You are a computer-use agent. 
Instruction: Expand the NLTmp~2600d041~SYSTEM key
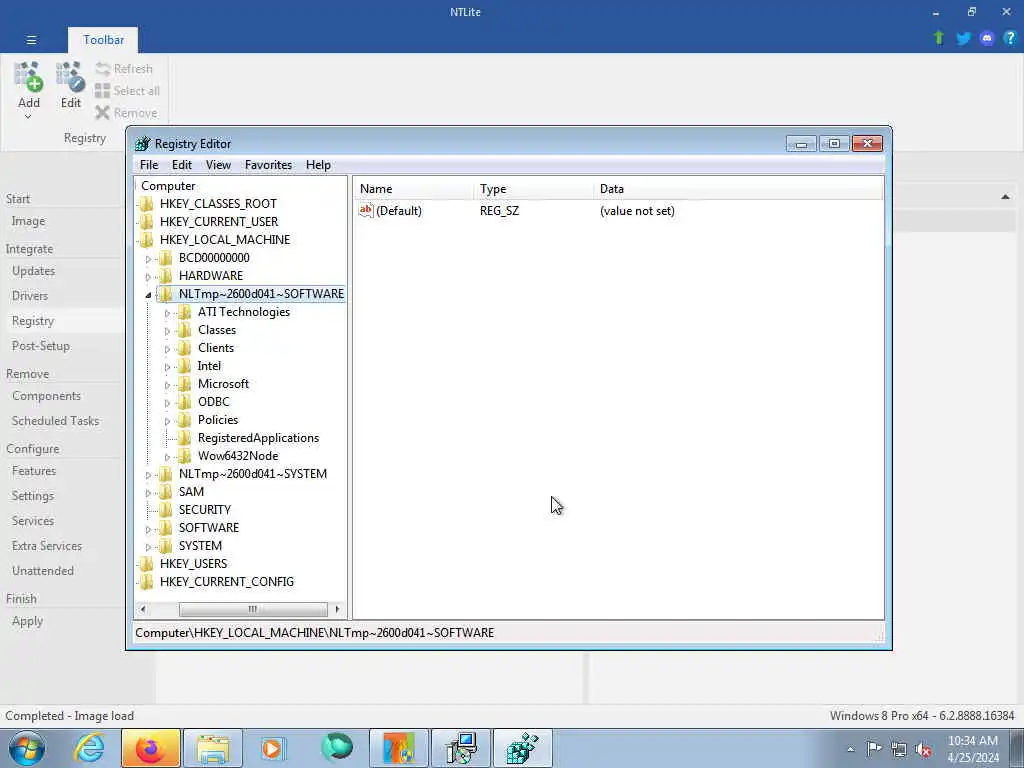click(x=148, y=475)
